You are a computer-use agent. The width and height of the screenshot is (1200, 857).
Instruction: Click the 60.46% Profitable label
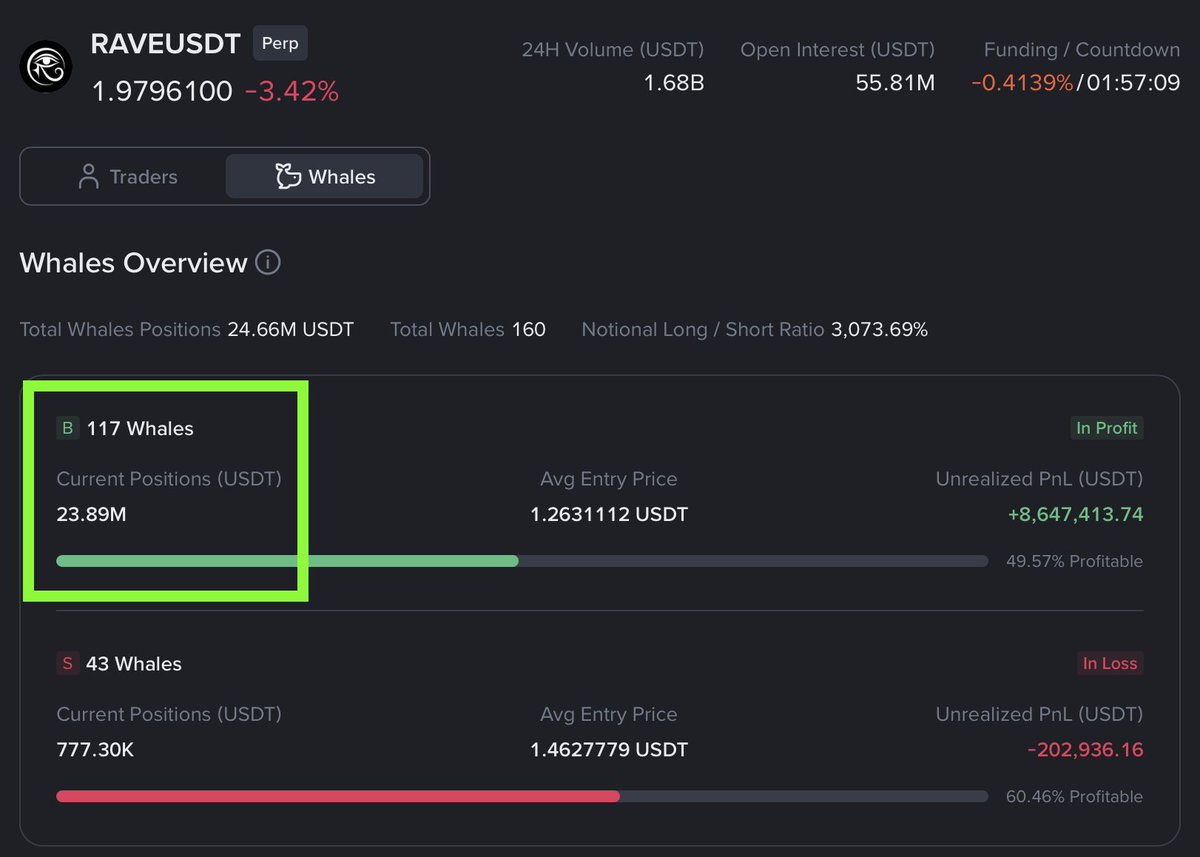pyautogui.click(x=1074, y=796)
